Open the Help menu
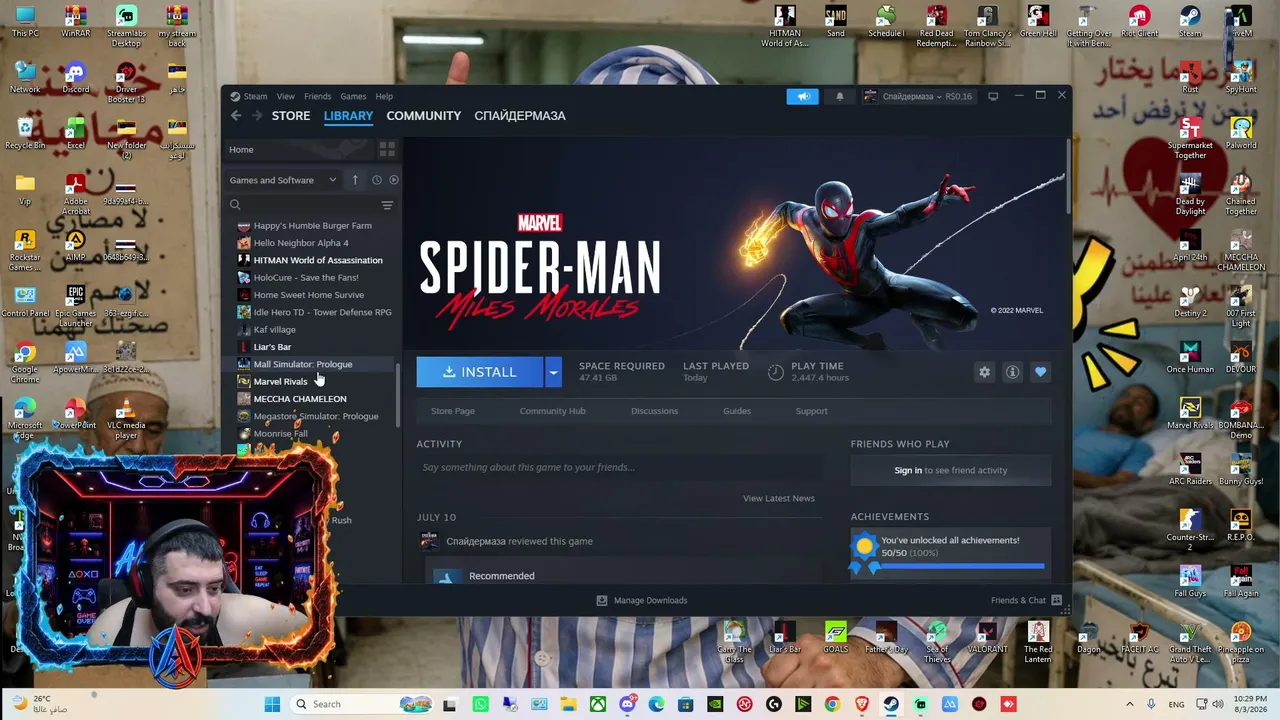The height and width of the screenshot is (720, 1280). pos(384,96)
